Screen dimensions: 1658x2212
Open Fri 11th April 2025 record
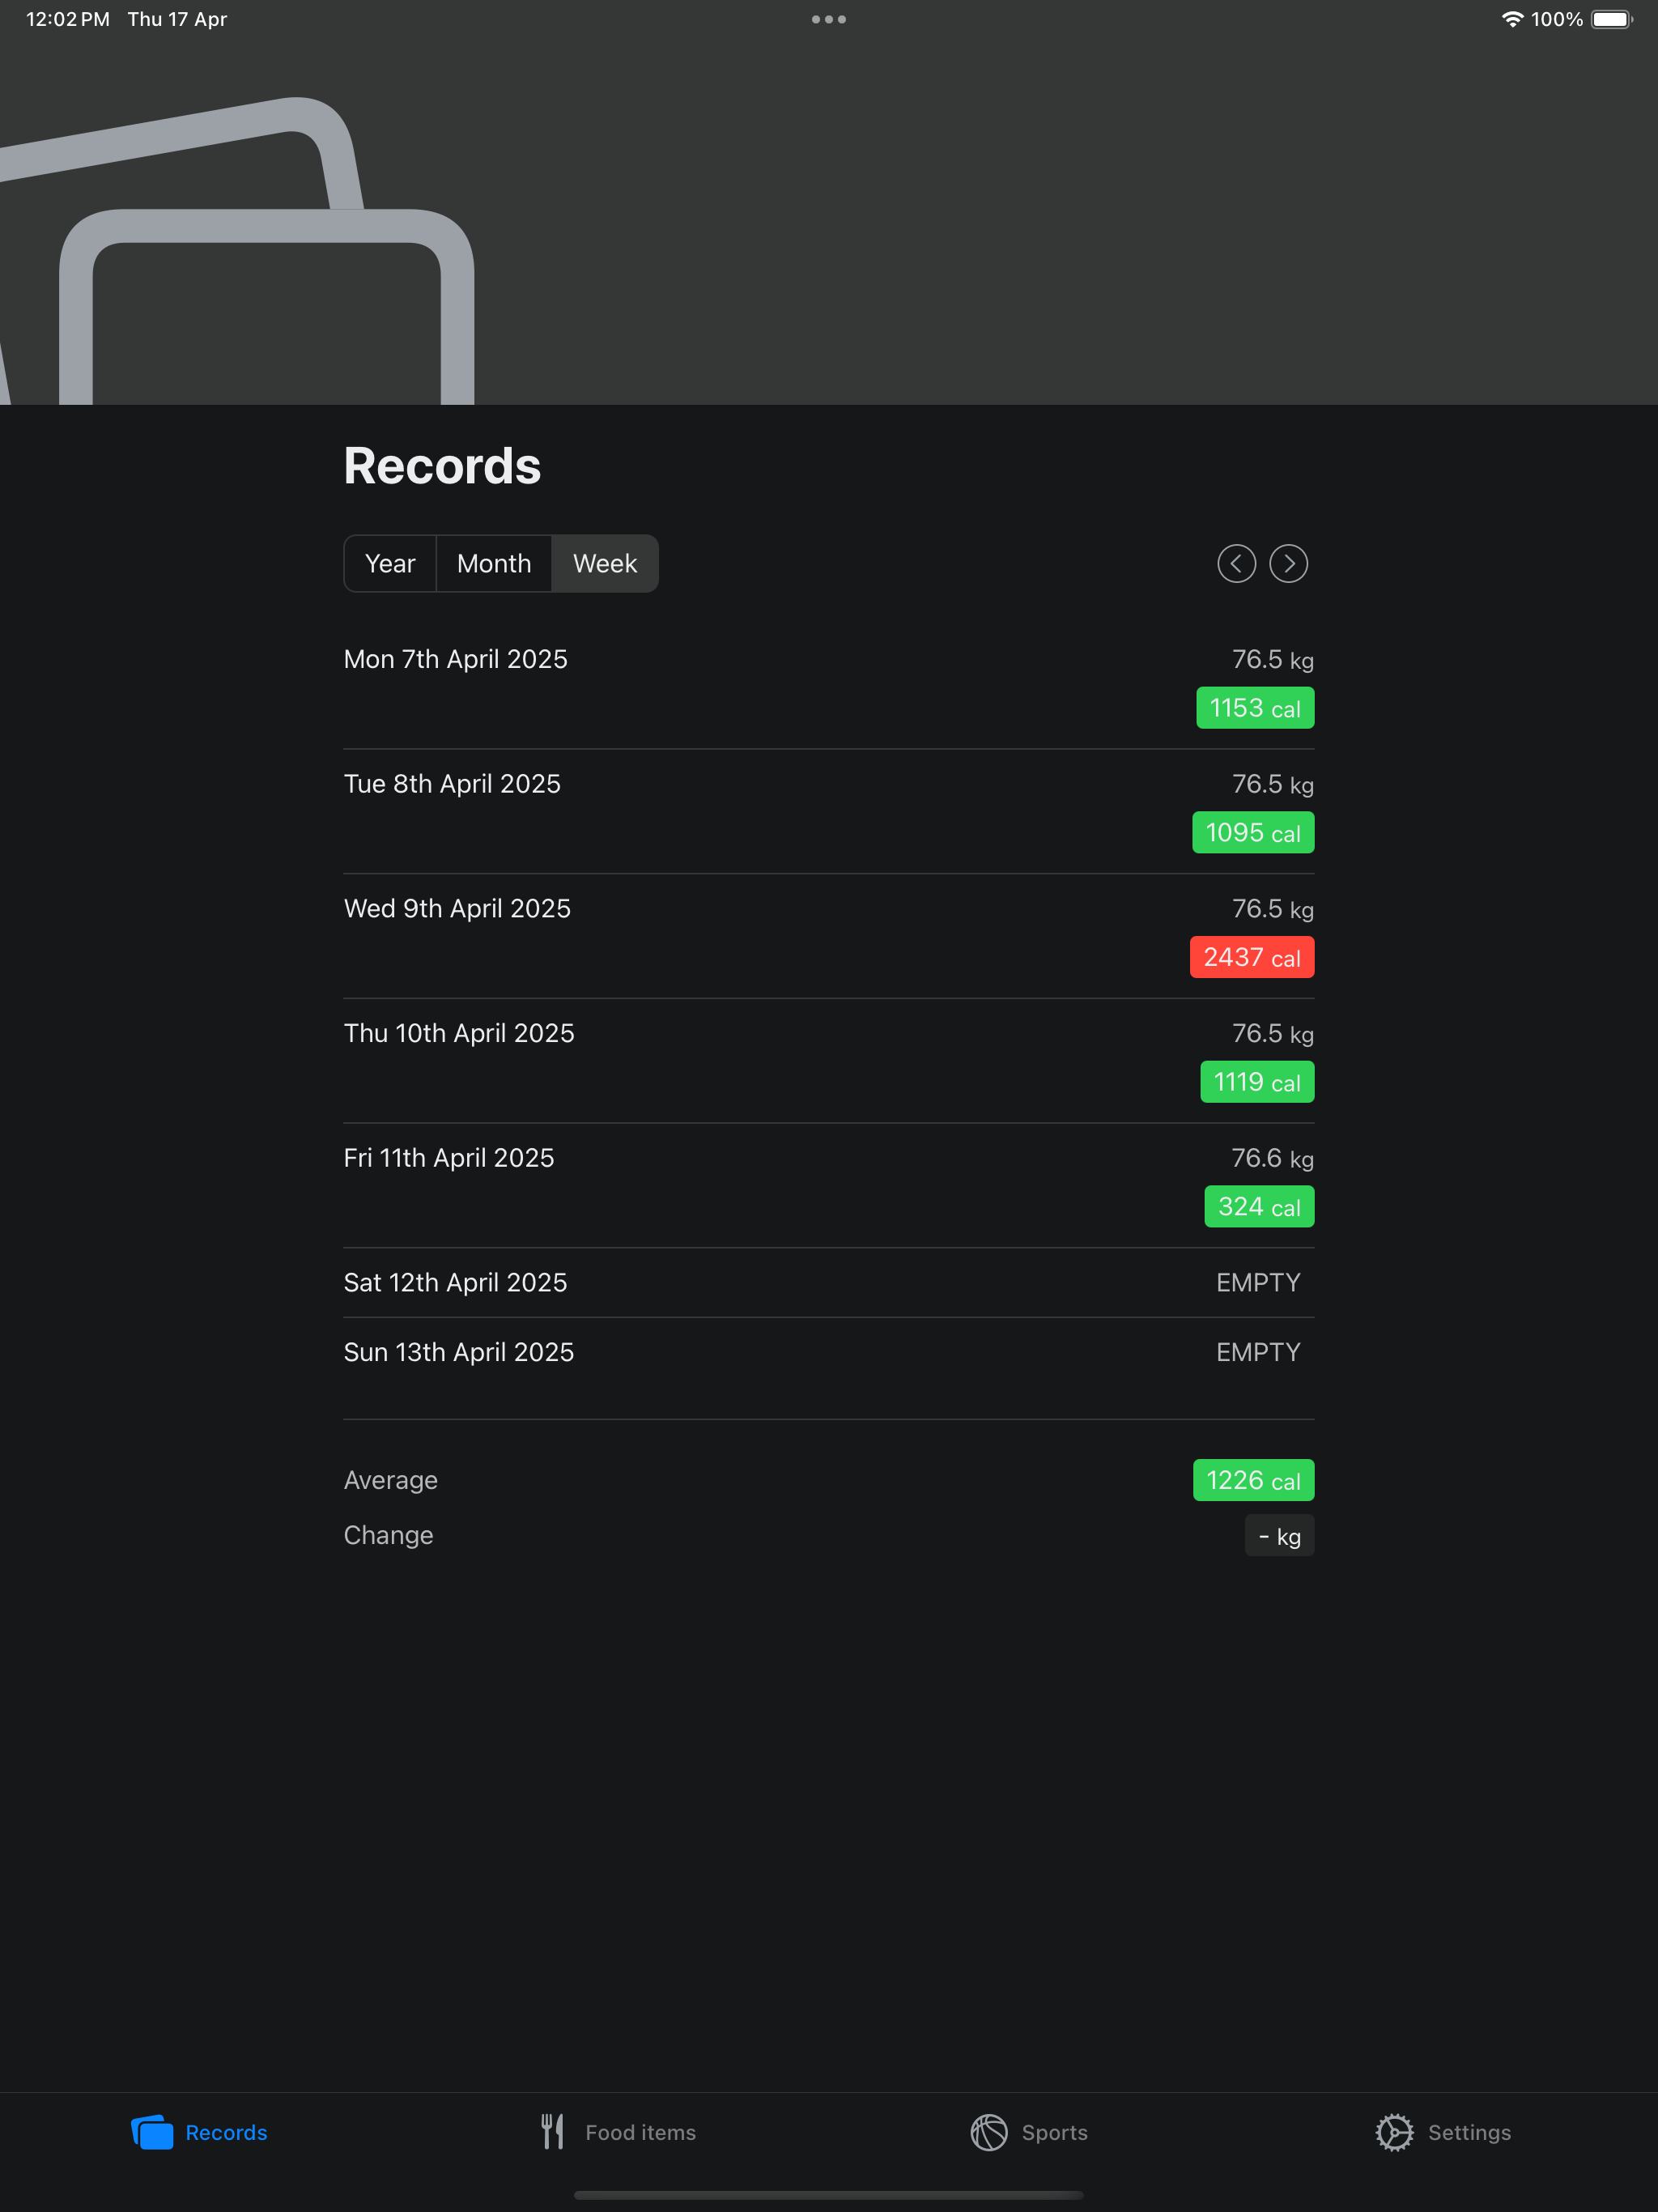pyautogui.click(x=829, y=1185)
